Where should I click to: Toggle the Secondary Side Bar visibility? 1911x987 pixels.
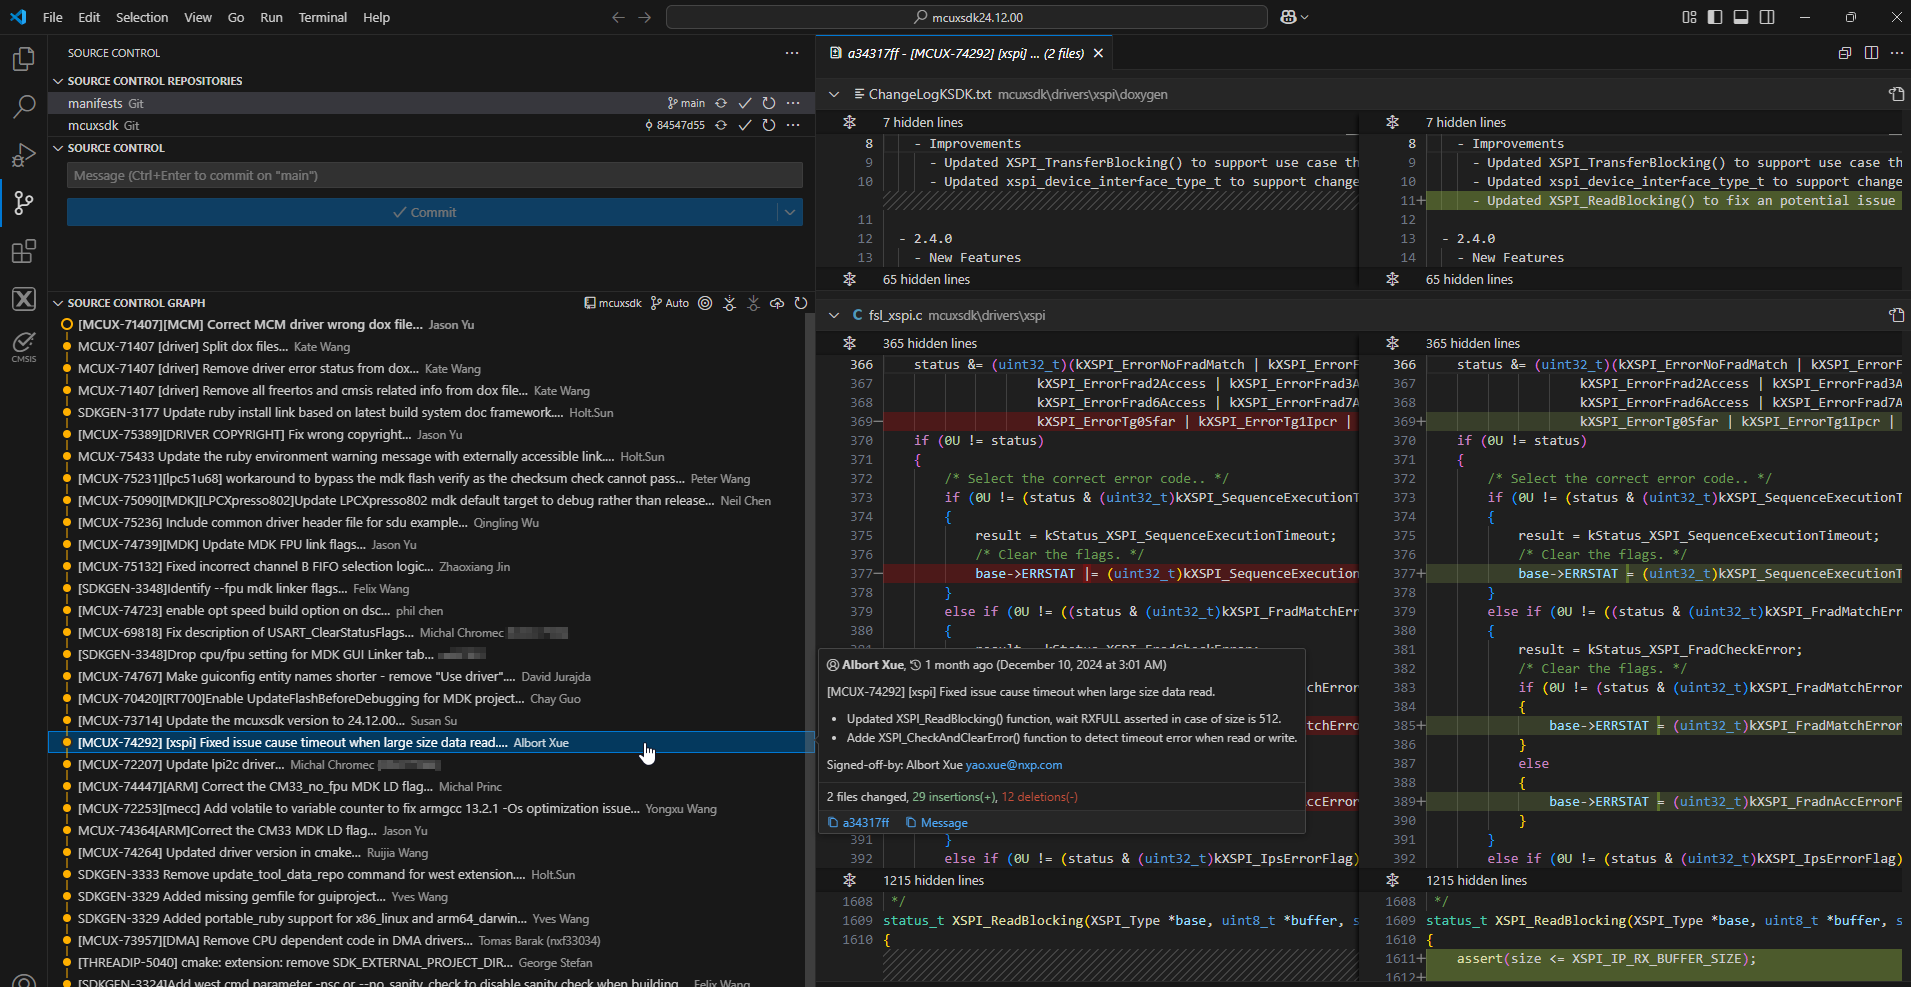(x=1767, y=17)
